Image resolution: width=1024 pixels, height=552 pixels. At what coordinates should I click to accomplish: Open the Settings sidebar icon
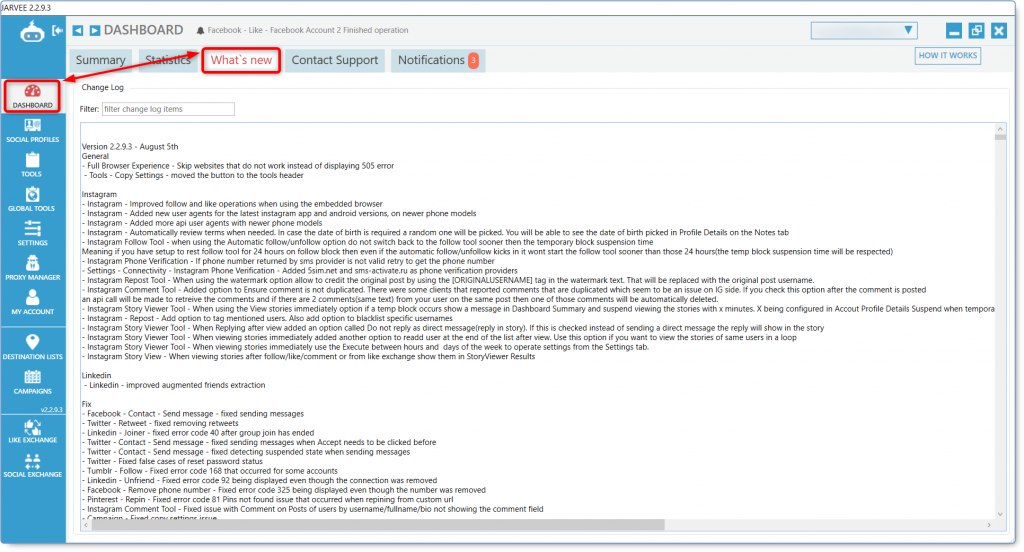pos(32,234)
